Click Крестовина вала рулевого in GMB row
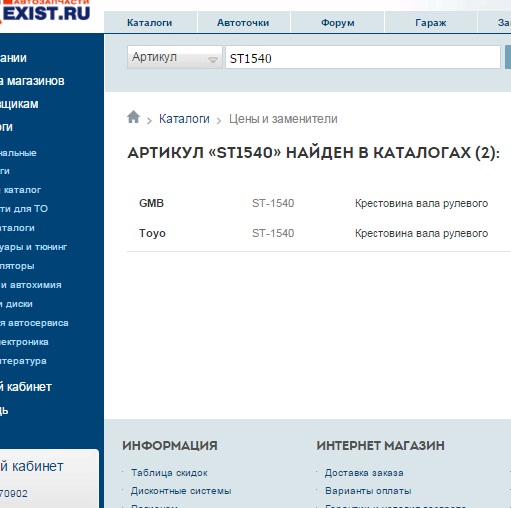This screenshot has height=508, width=511. (x=421, y=203)
